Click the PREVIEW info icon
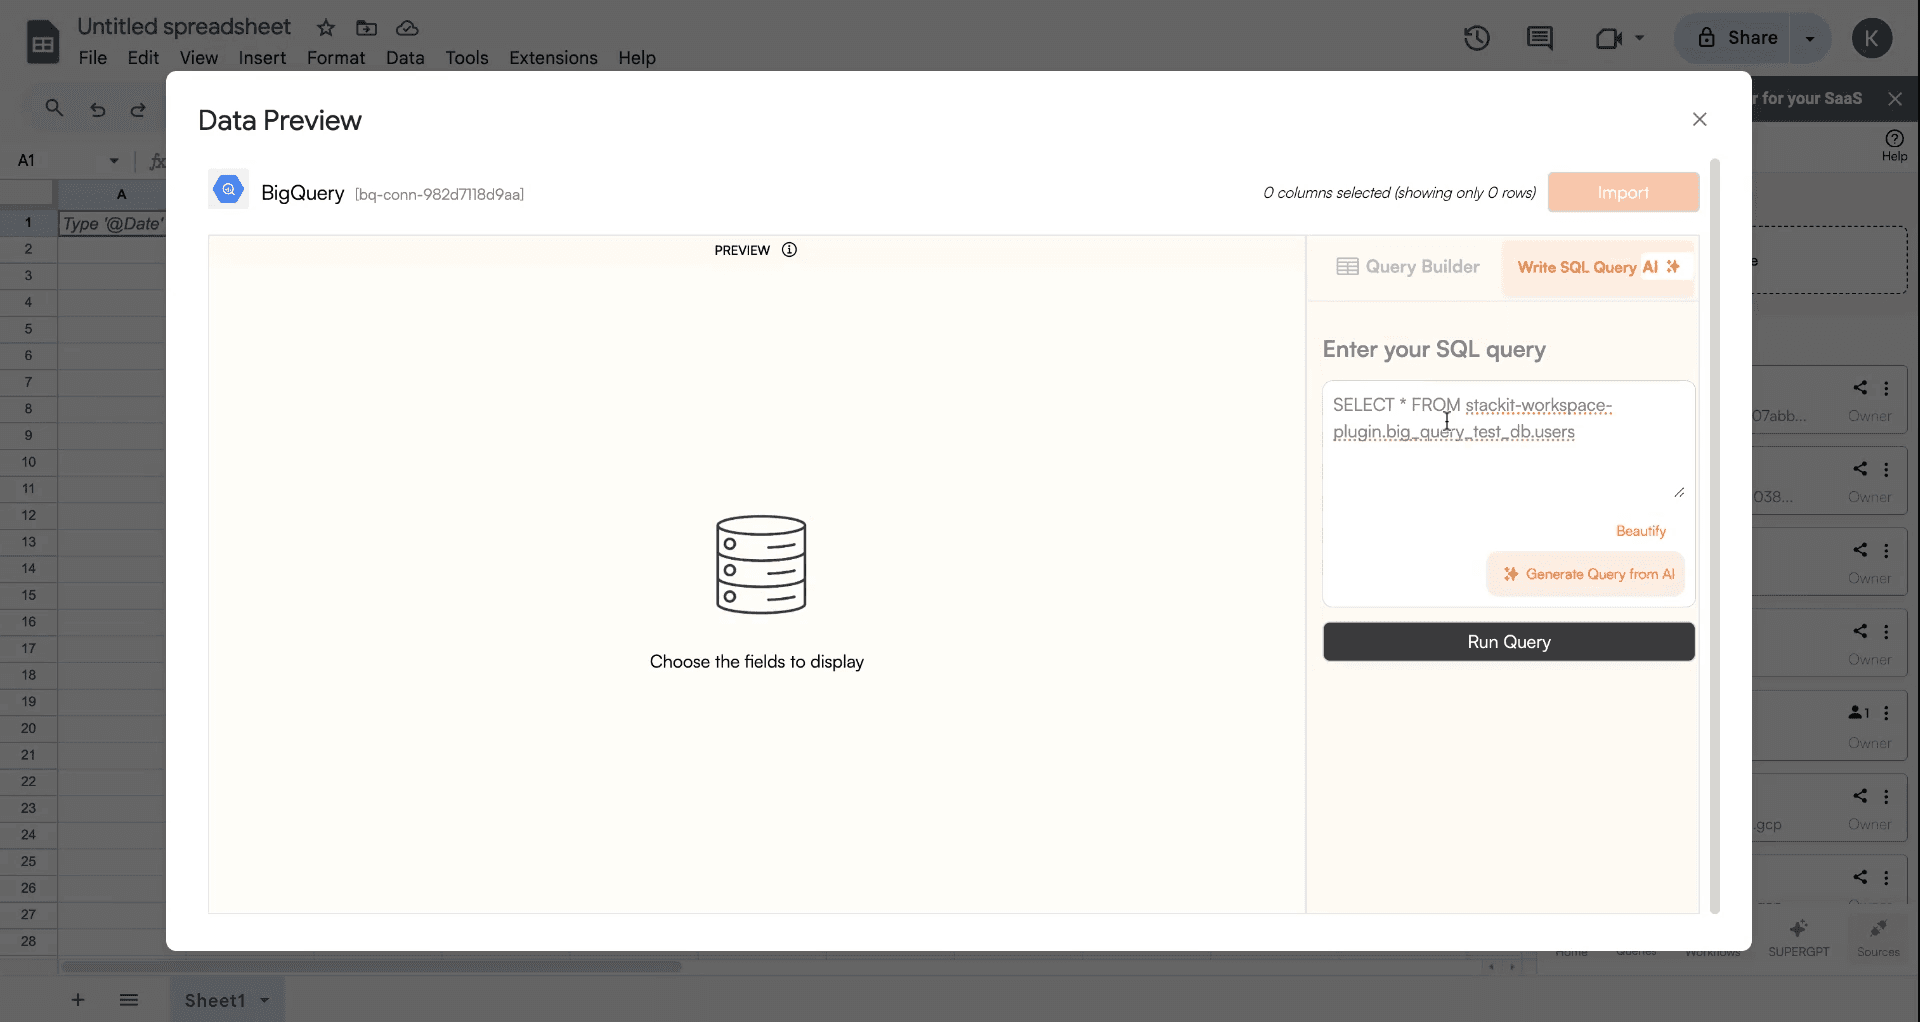Image resolution: width=1920 pixels, height=1022 pixels. coord(789,250)
